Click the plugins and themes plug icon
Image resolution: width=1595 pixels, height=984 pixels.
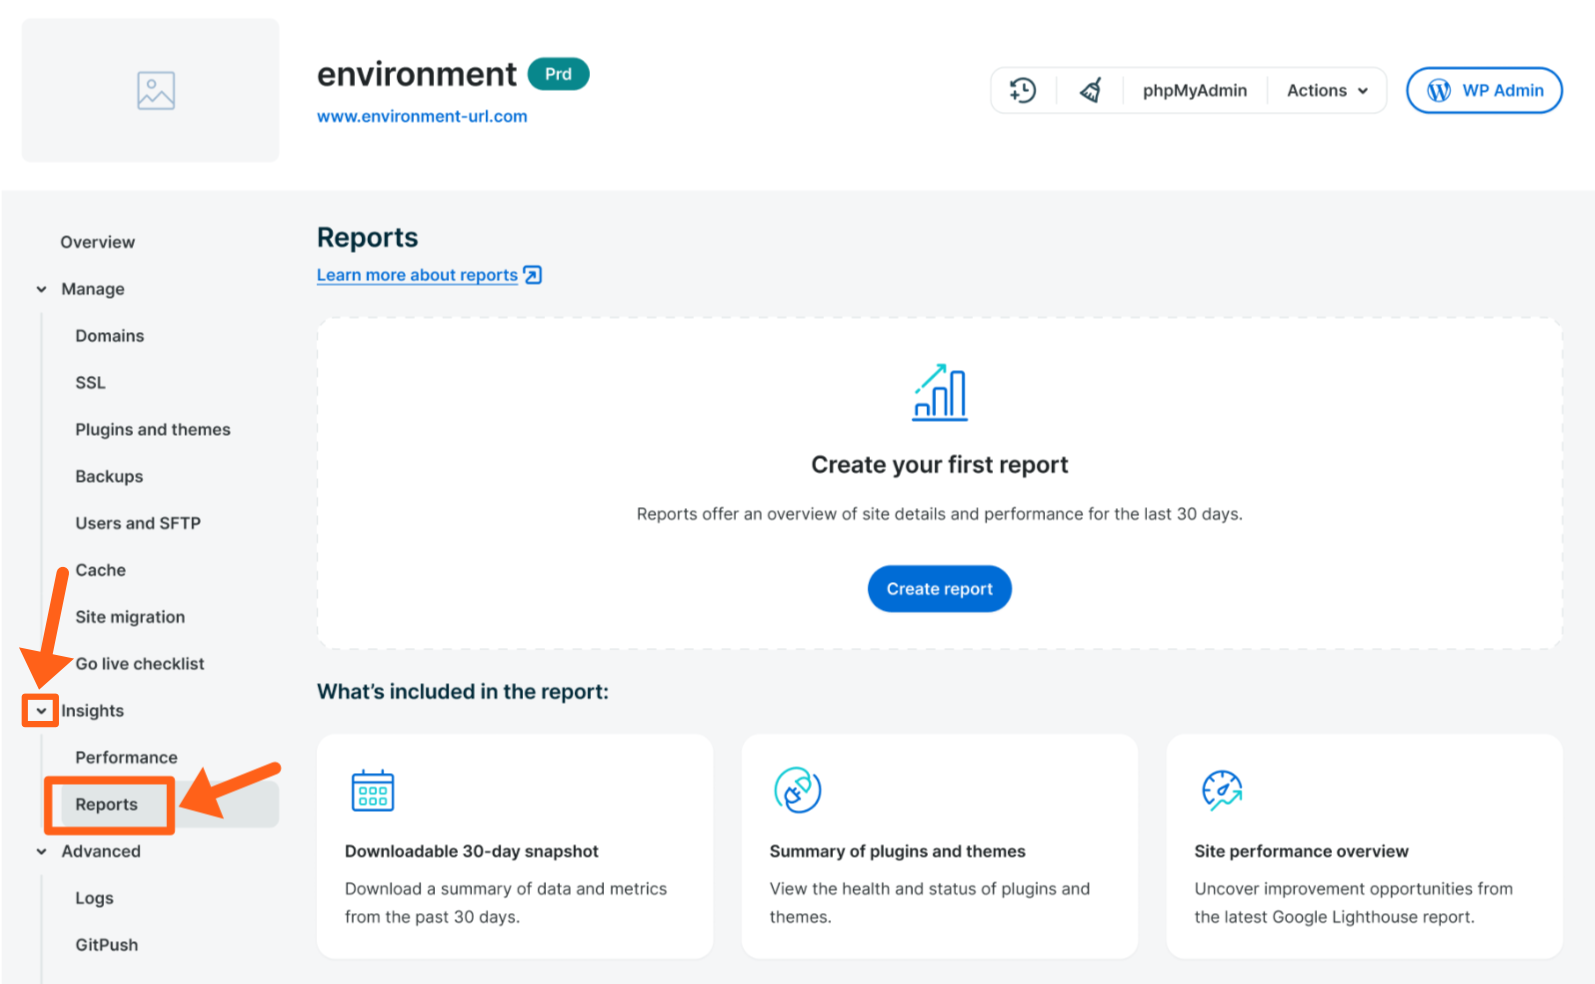coord(797,790)
